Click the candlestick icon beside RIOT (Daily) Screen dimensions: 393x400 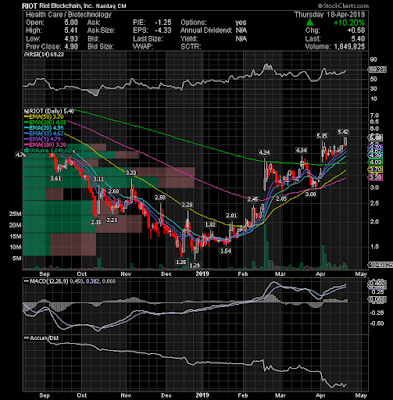(25, 110)
